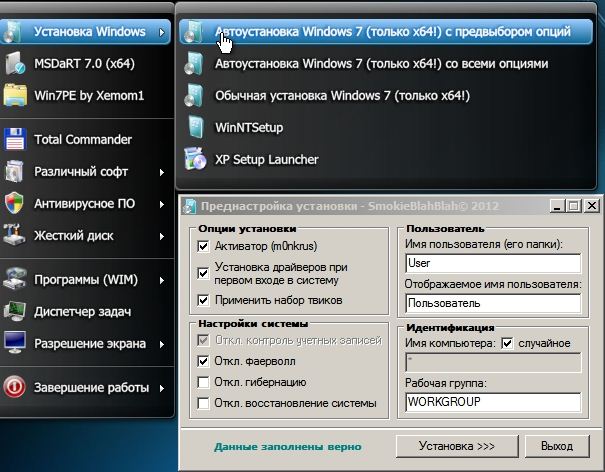Viewport: 605px width, 472px height.
Task: Open Диспетчер задач icon
Action: point(16,310)
